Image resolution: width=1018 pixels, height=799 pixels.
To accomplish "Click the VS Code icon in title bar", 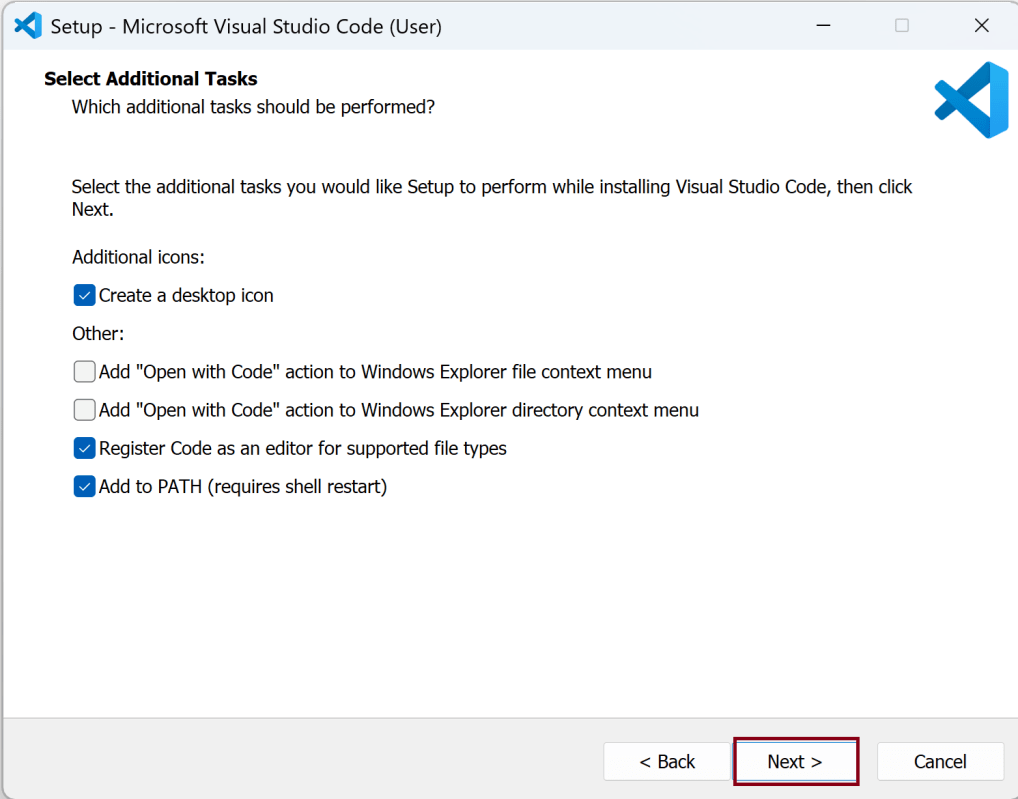I will [x=28, y=26].
